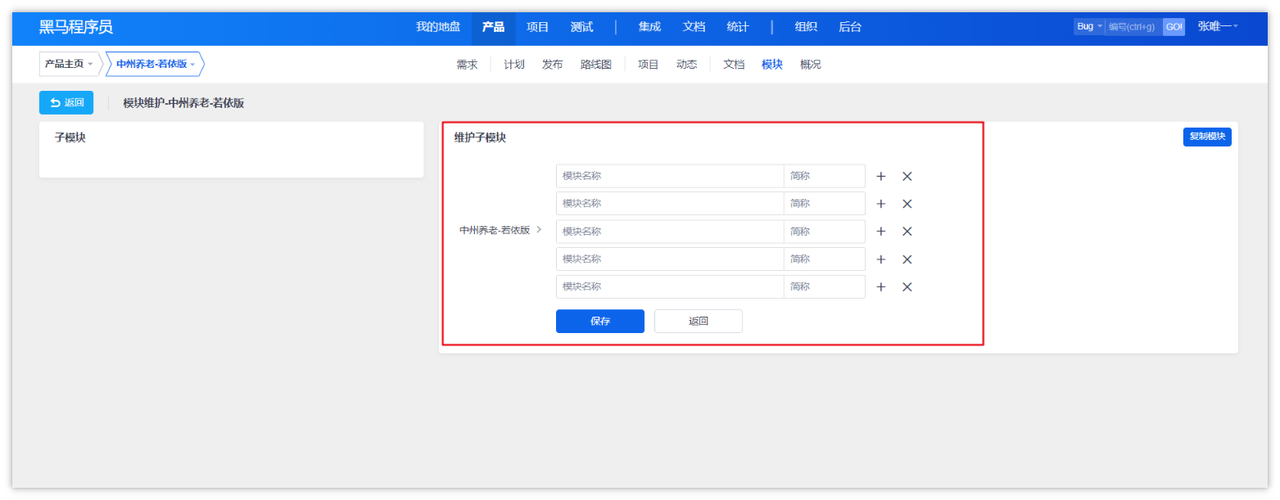Select the 模块 tab
Viewport: 1280px width, 500px height.
point(772,64)
